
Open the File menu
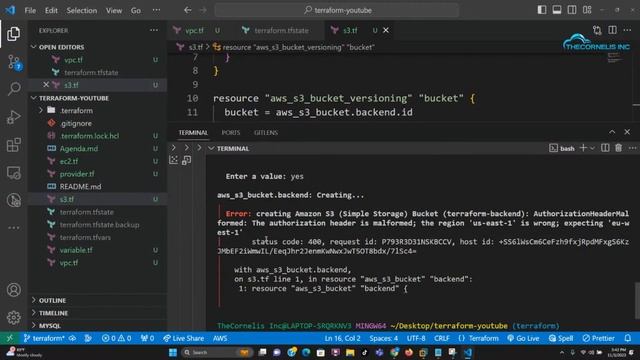pos(30,10)
